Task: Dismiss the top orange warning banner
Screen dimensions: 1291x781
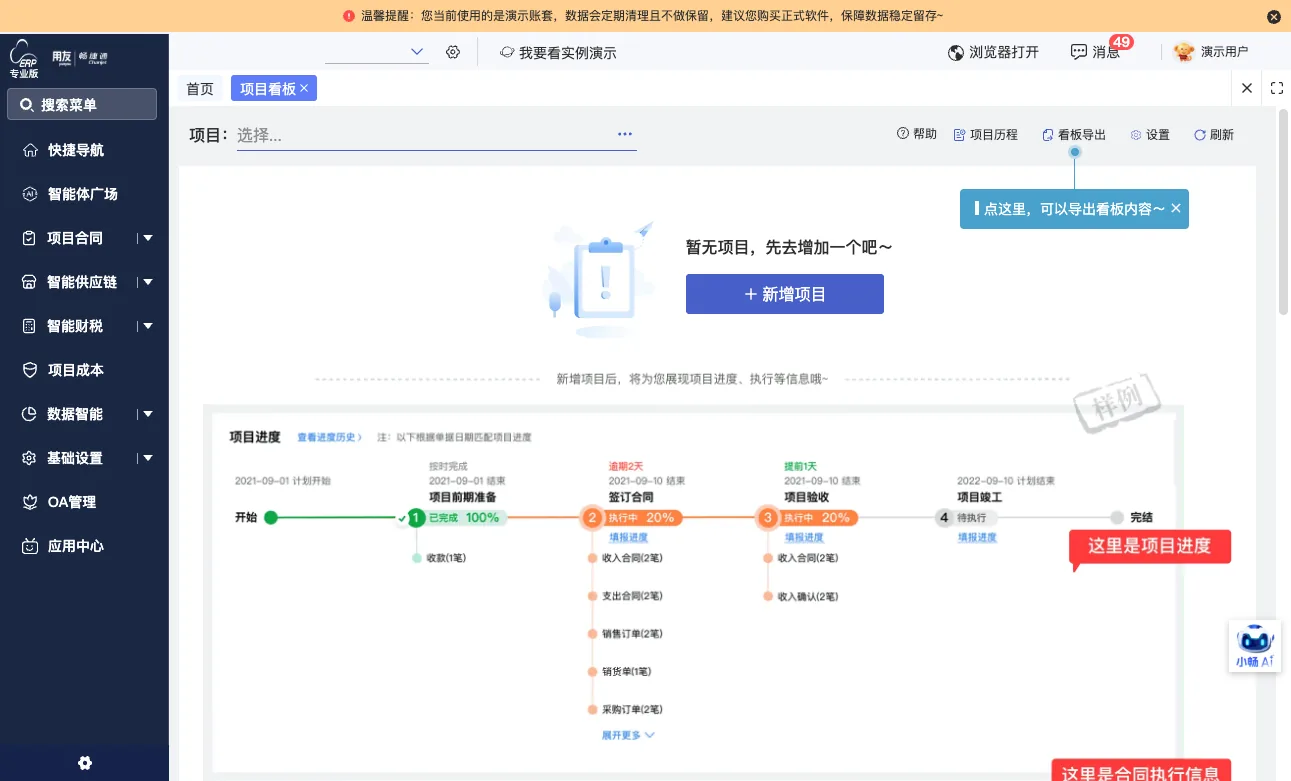Action: pos(1274,16)
